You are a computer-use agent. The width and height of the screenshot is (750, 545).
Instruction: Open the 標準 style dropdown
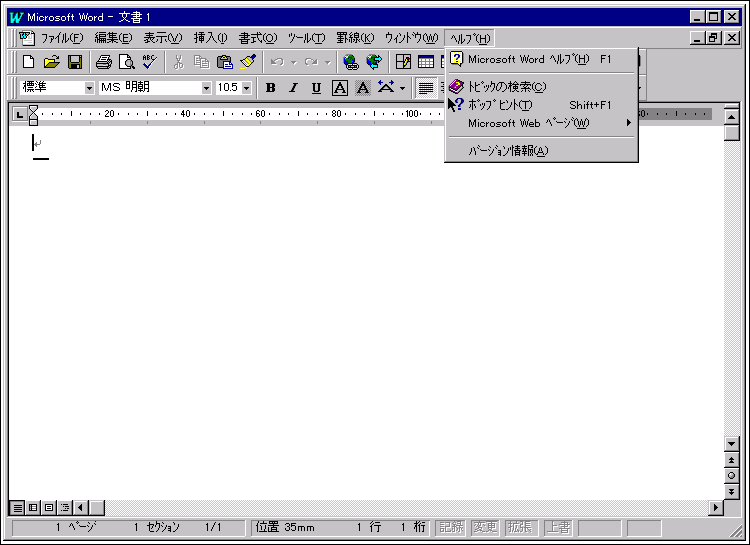[89, 88]
